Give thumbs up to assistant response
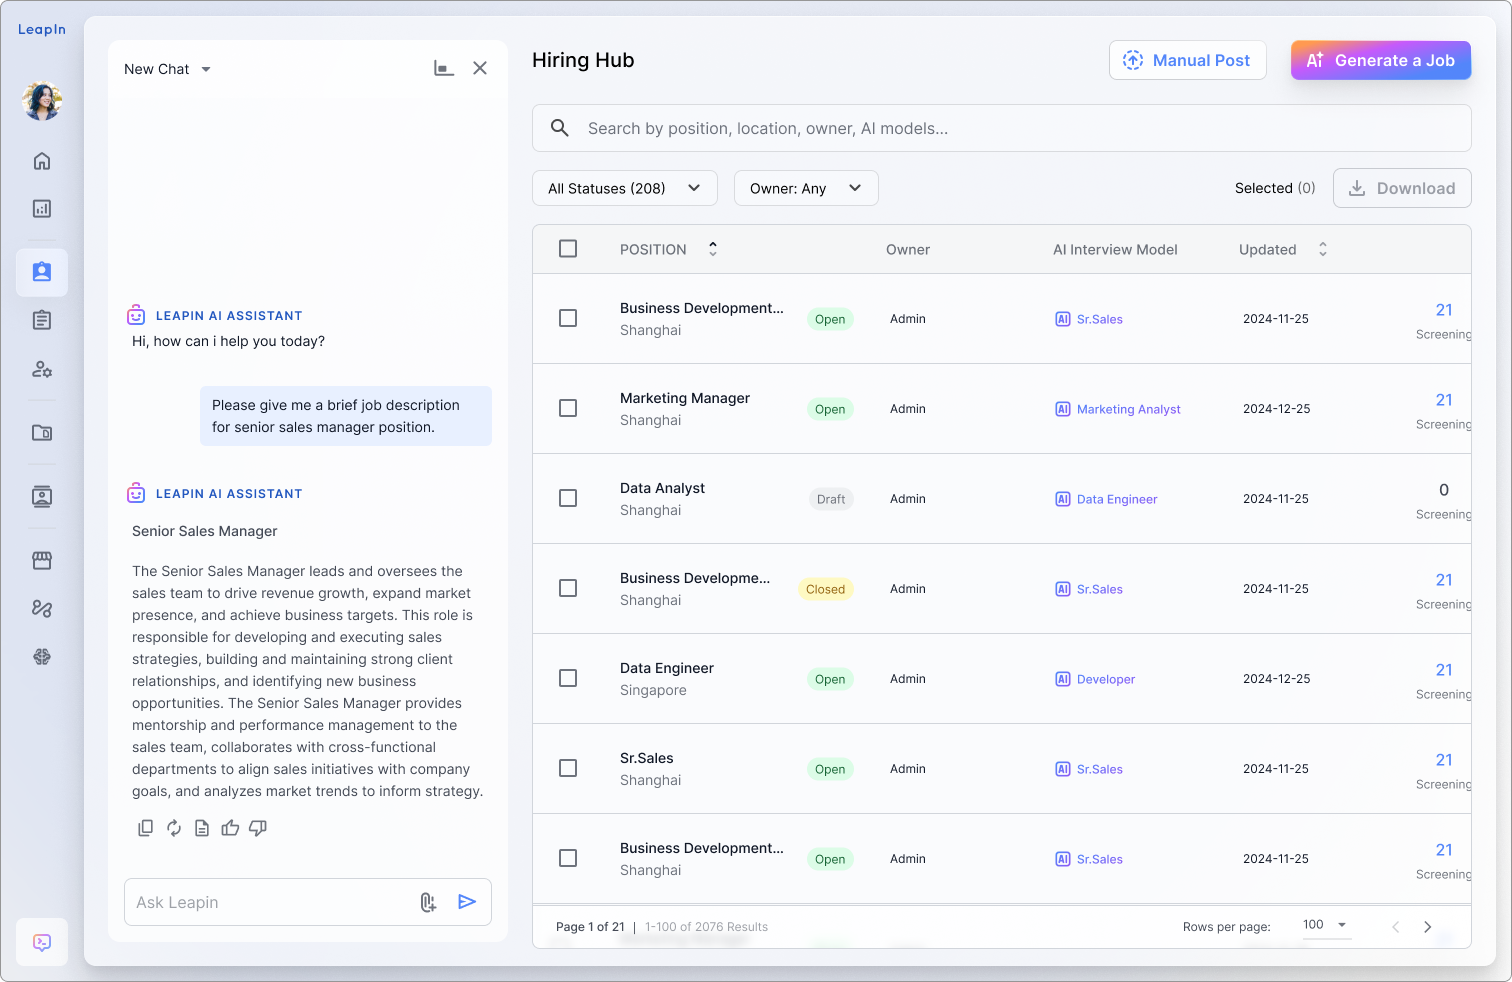Screen dimensions: 1512x982 pos(230,828)
